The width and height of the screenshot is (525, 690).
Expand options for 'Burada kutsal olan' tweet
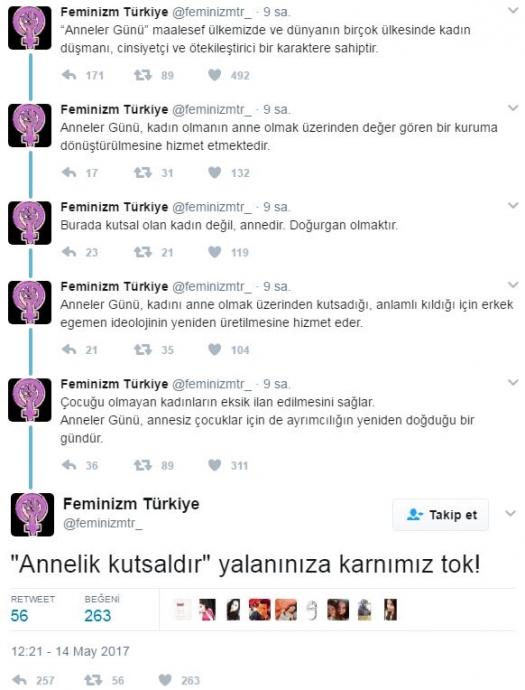pyautogui.click(x=513, y=205)
